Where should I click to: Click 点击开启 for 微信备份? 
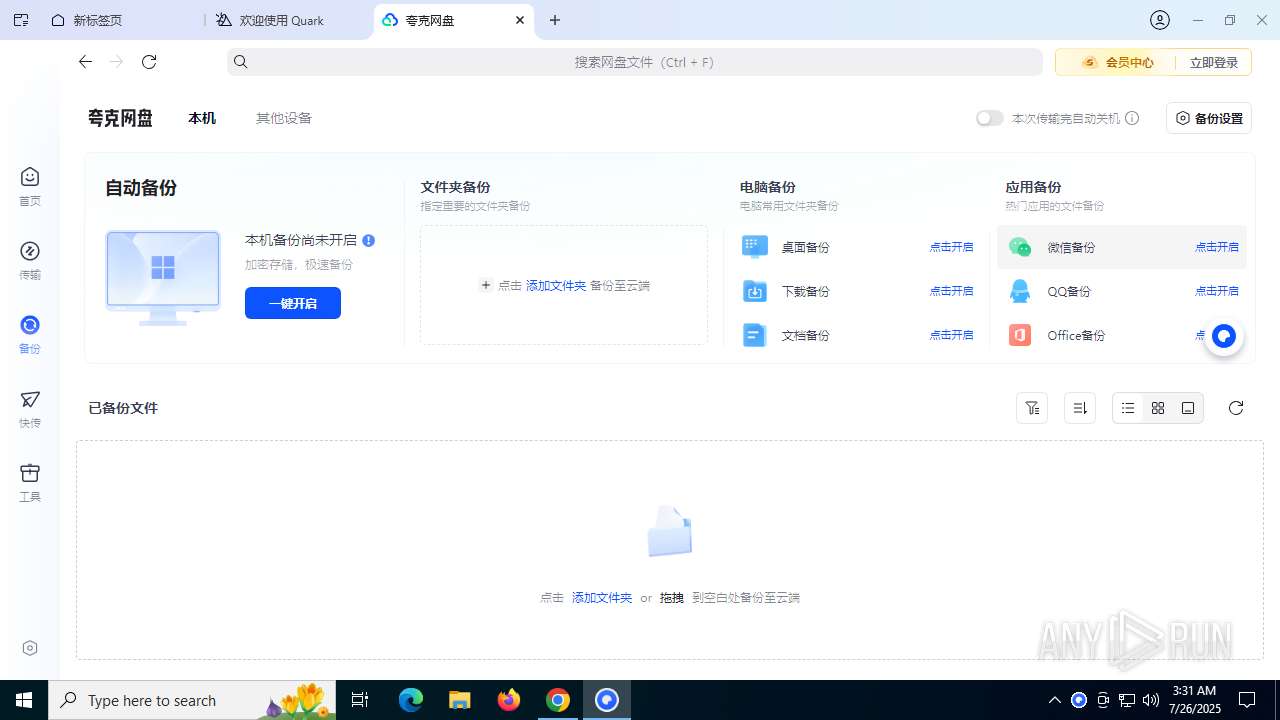click(x=1217, y=247)
